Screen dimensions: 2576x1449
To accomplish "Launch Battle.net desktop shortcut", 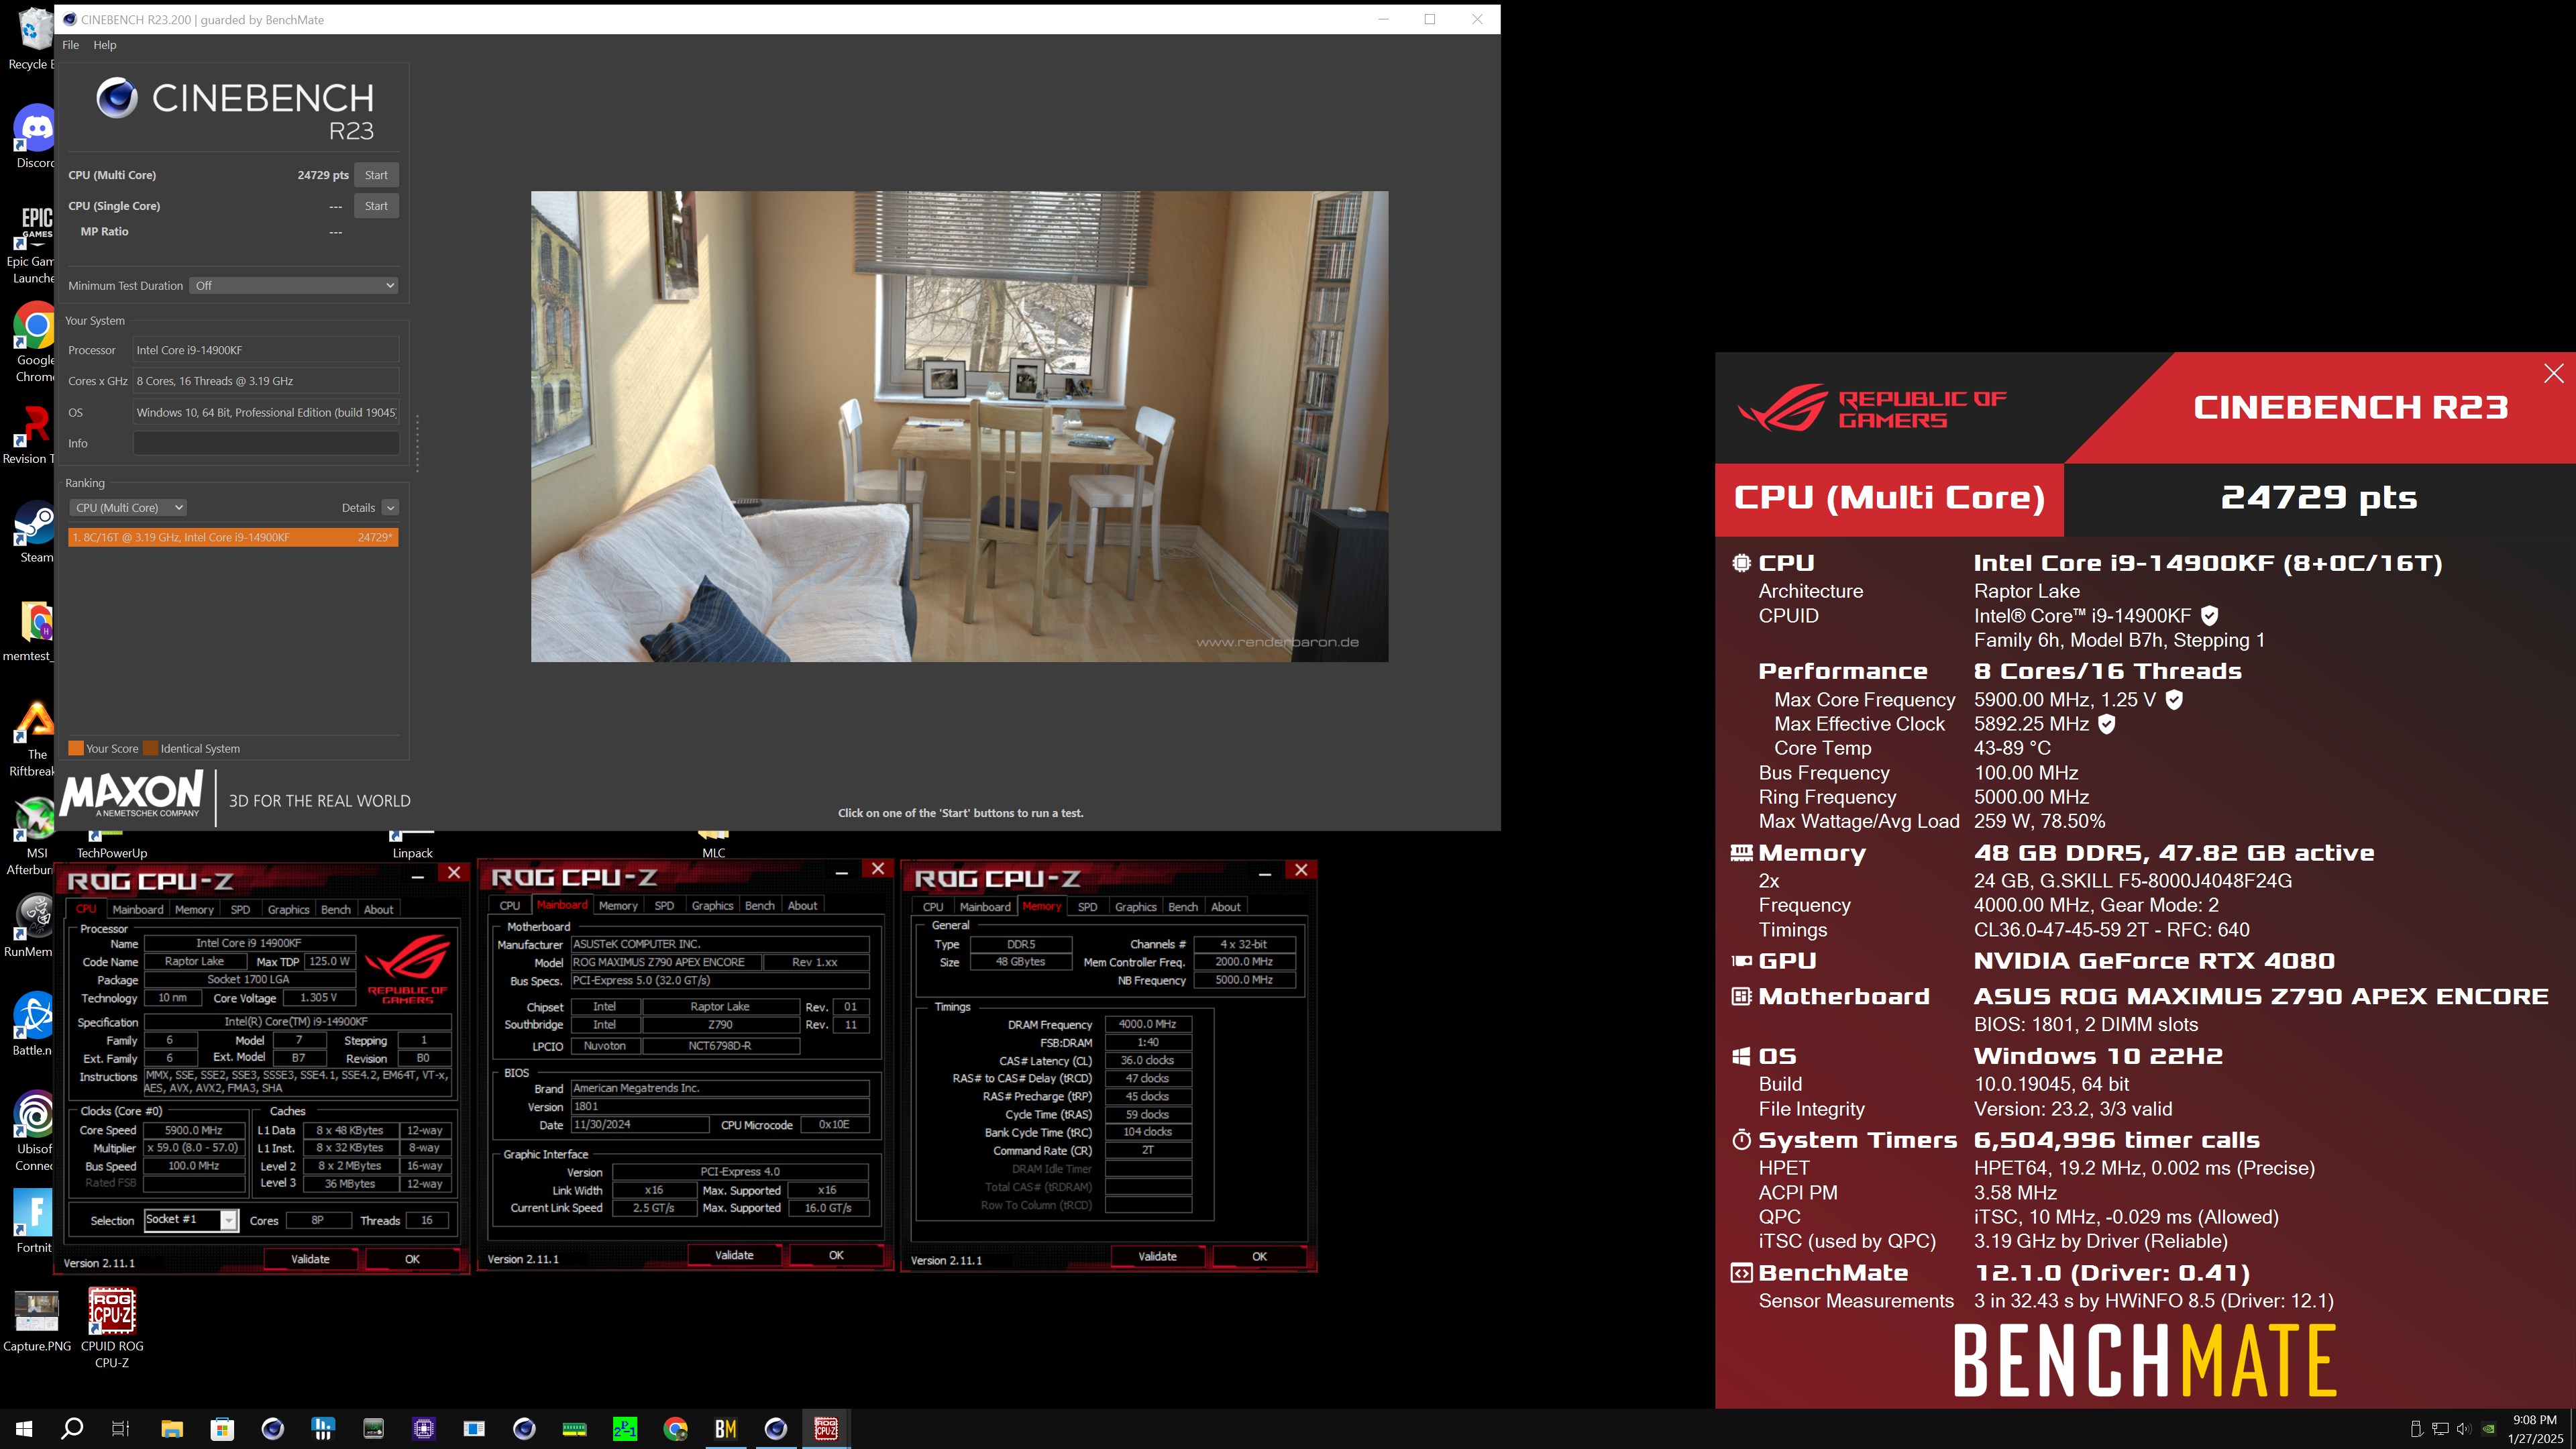I will [x=34, y=1024].
